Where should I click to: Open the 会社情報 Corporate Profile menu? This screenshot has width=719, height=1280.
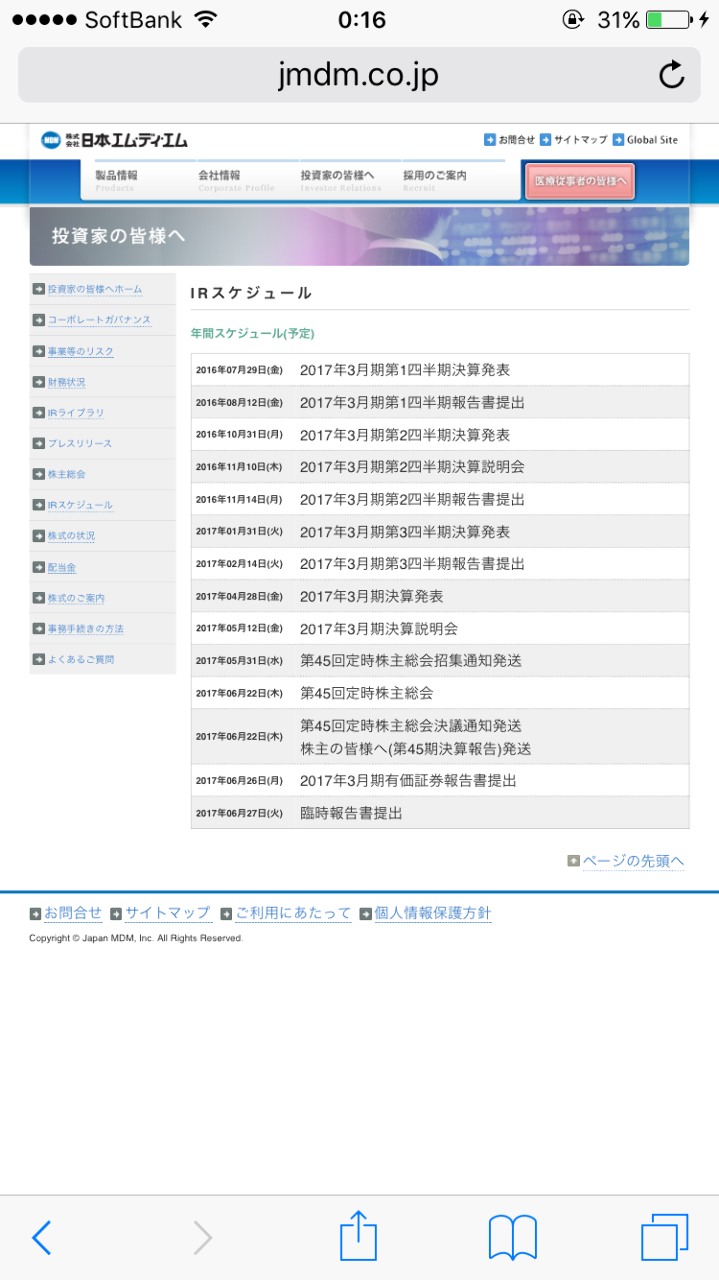point(235,180)
